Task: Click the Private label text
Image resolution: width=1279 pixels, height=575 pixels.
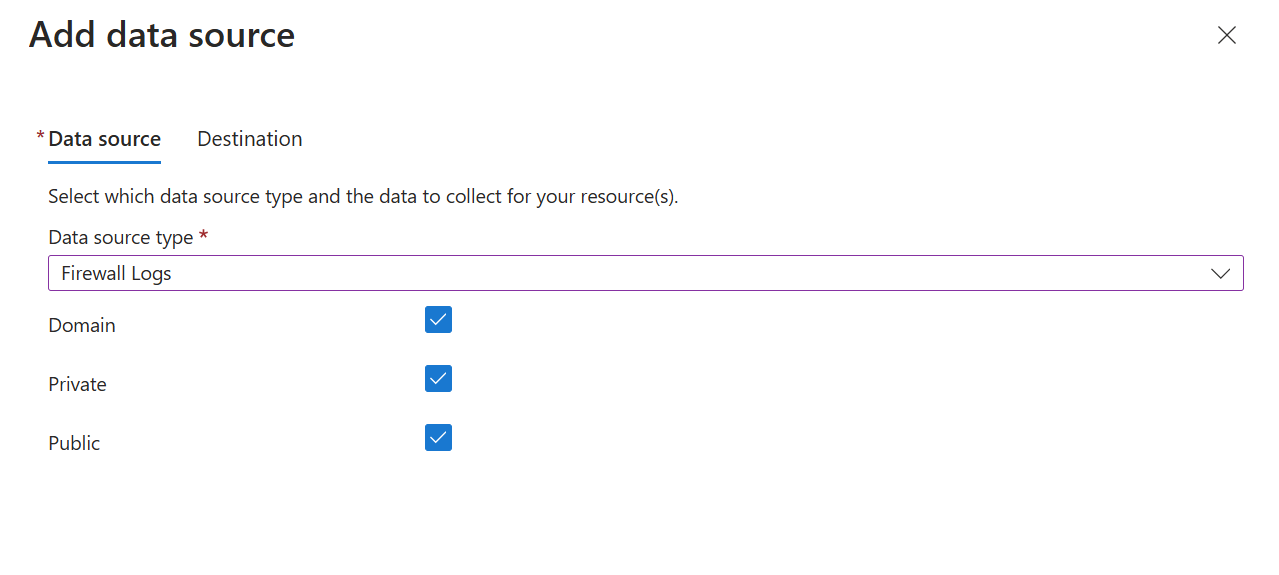Action: (77, 384)
